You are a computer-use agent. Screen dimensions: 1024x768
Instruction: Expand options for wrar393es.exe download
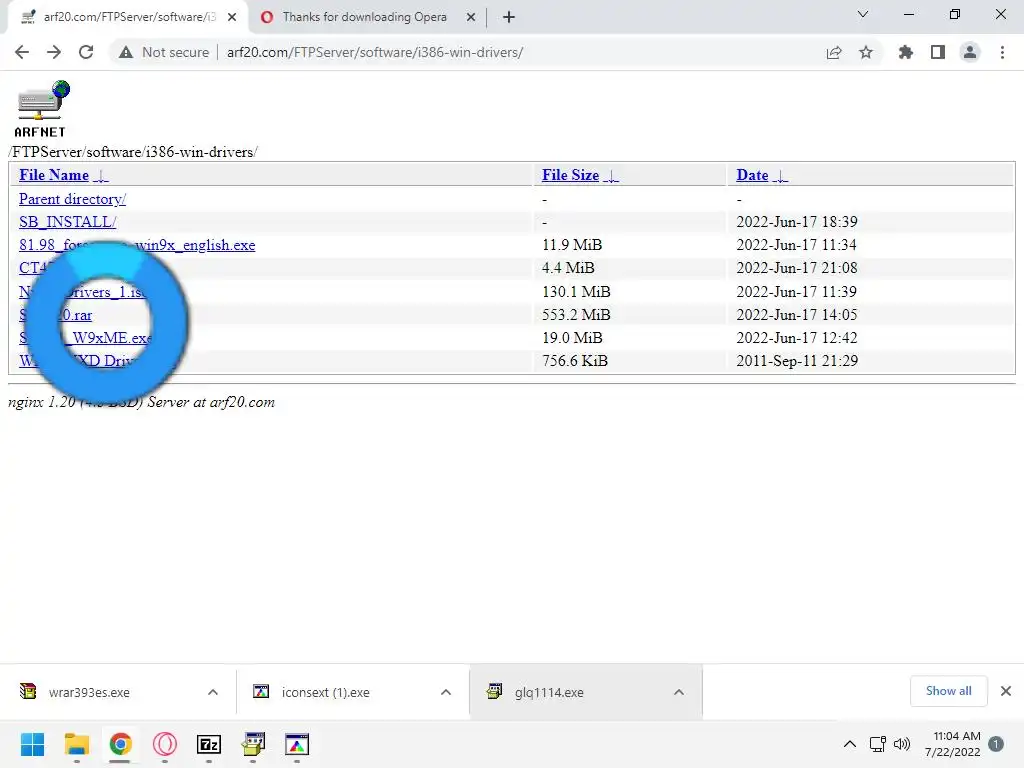[213, 692]
